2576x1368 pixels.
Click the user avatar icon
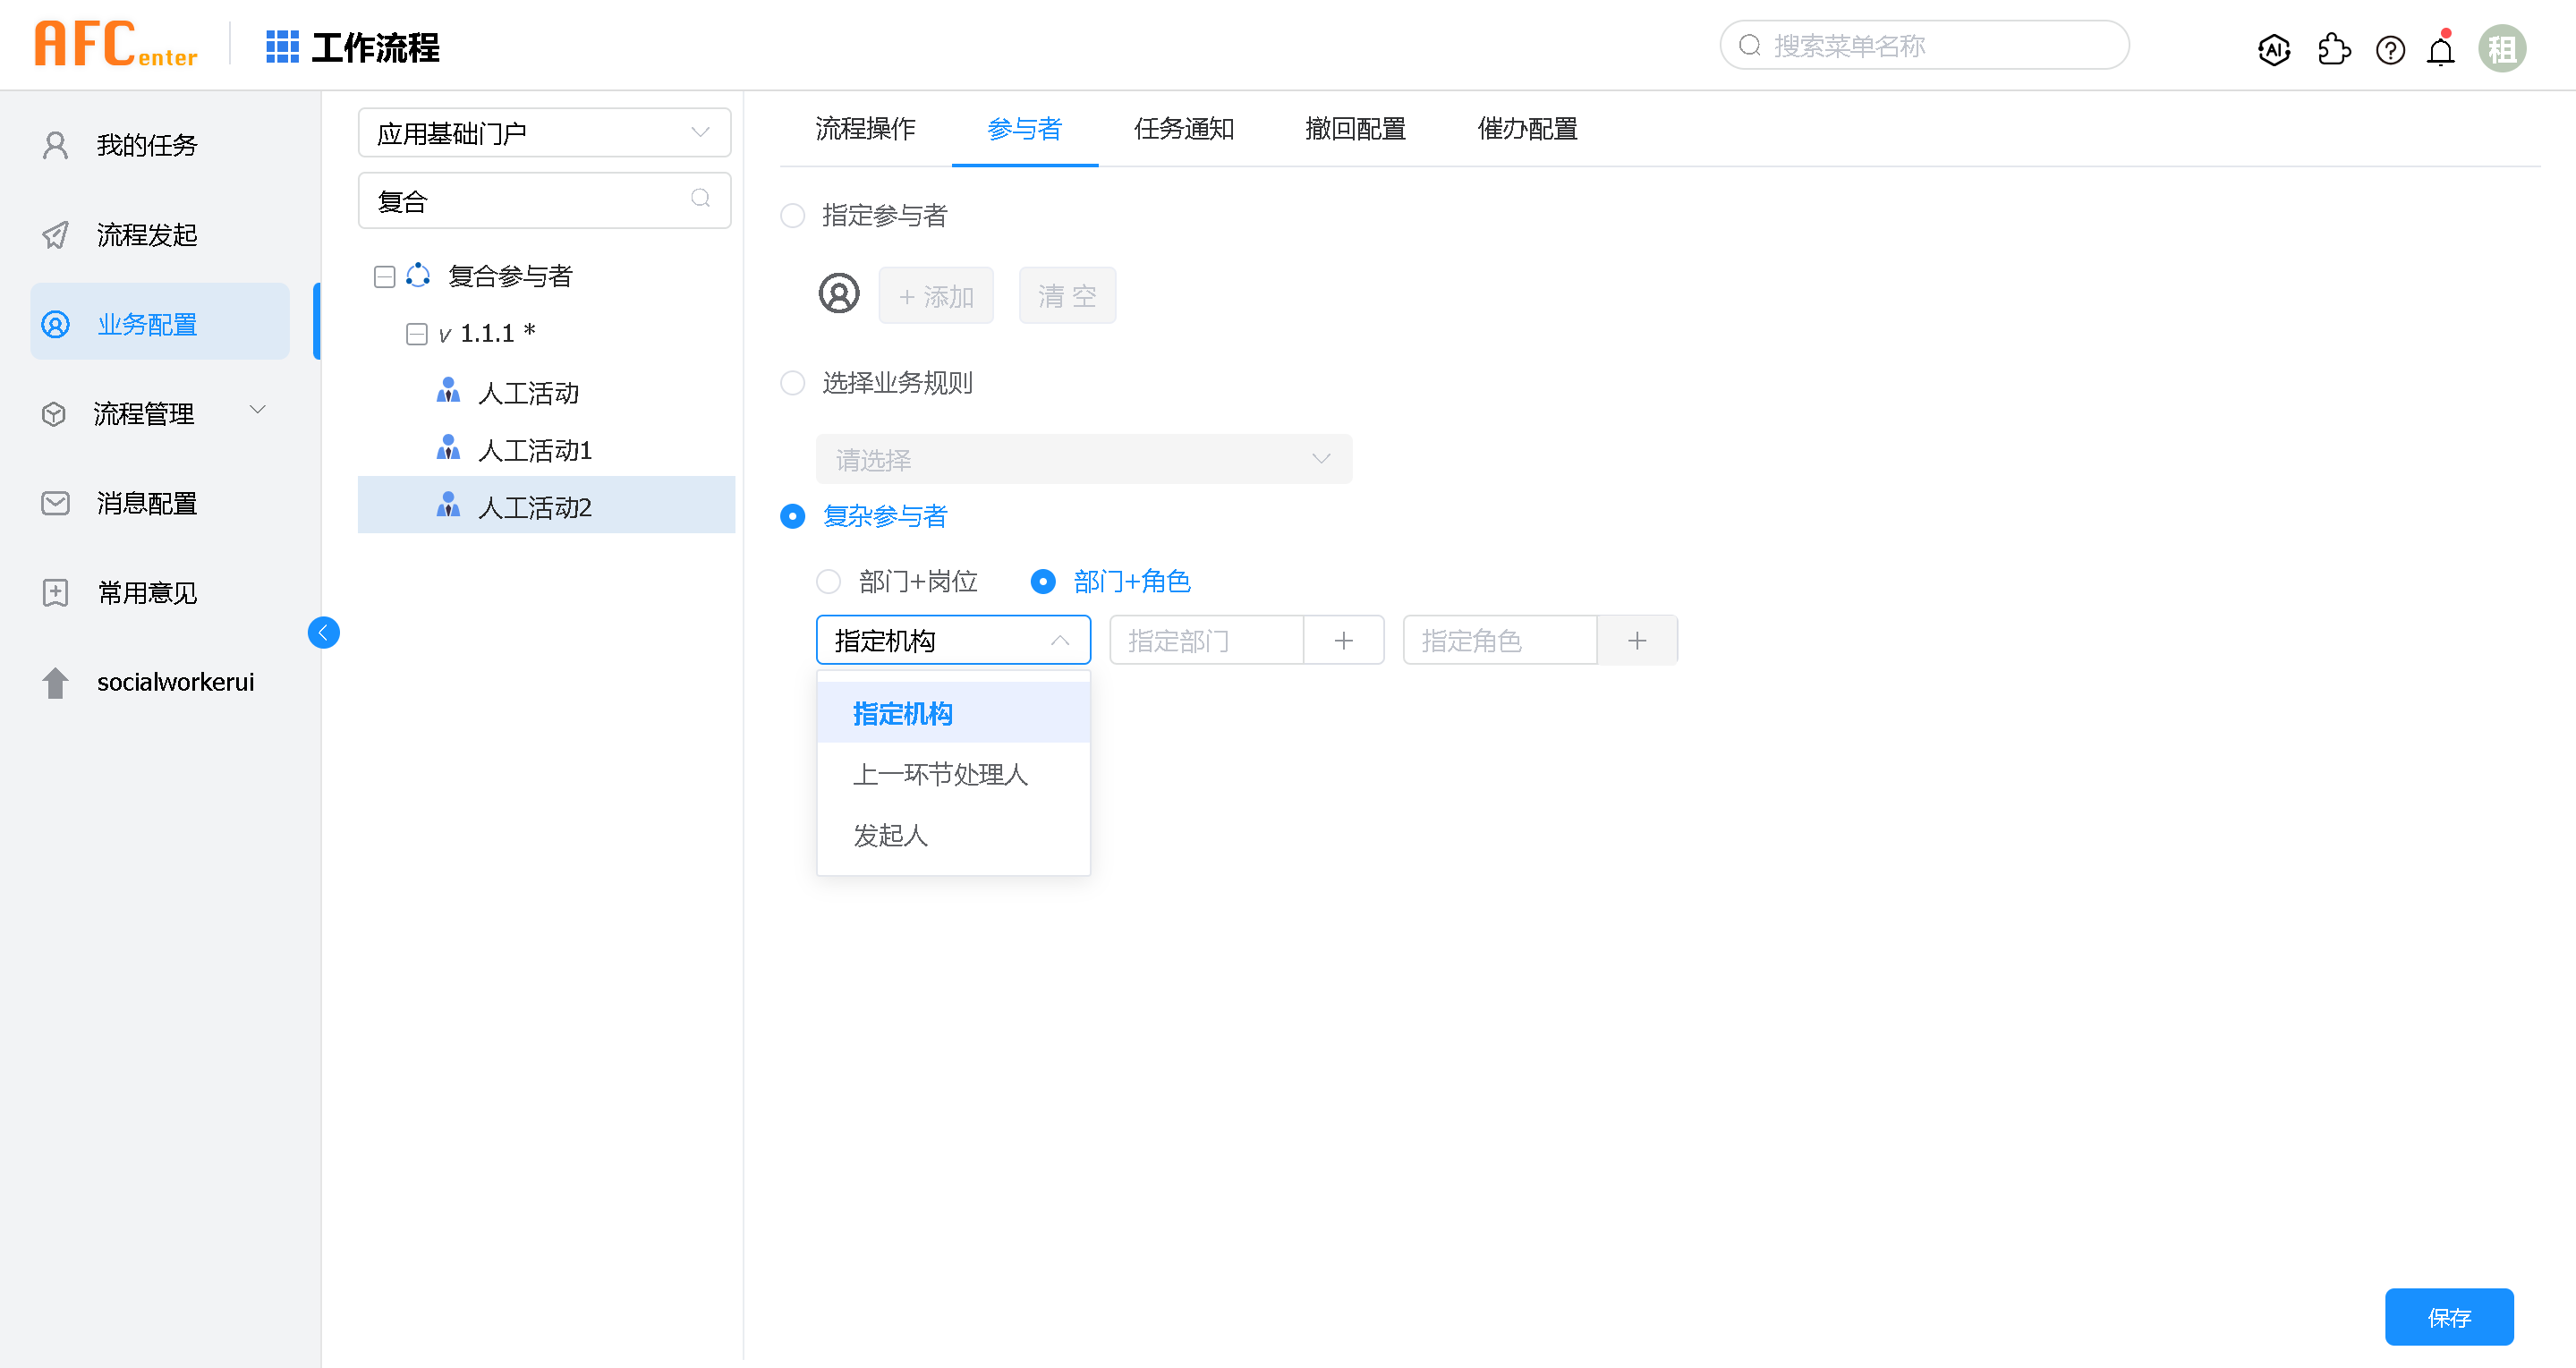pyautogui.click(x=2501, y=49)
